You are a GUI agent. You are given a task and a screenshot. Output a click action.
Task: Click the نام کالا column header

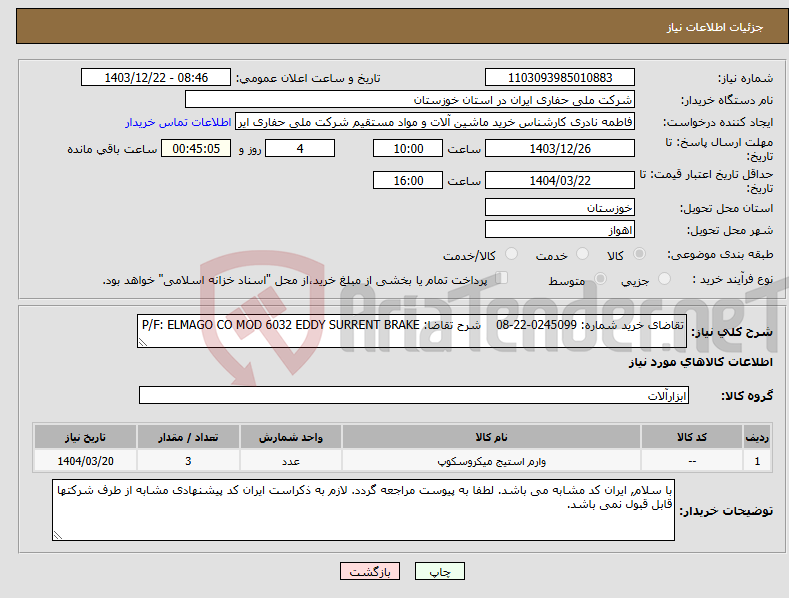pos(491,437)
